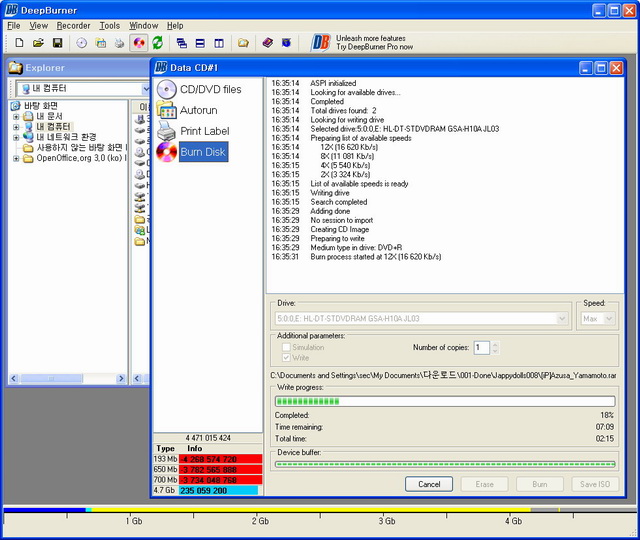
Task: Click the blue monitor toolbar icon
Action: (x=287, y=42)
